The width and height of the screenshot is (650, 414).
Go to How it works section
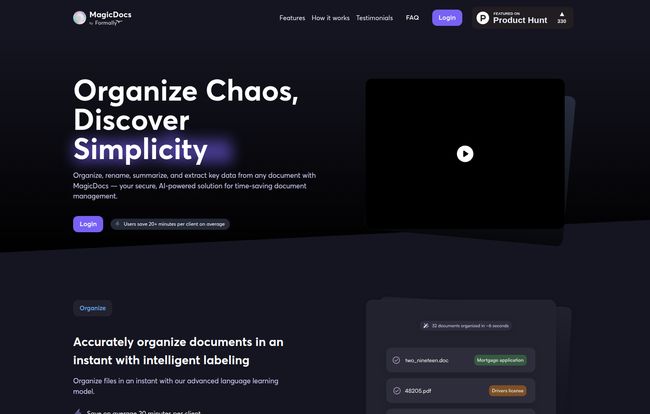(330, 18)
